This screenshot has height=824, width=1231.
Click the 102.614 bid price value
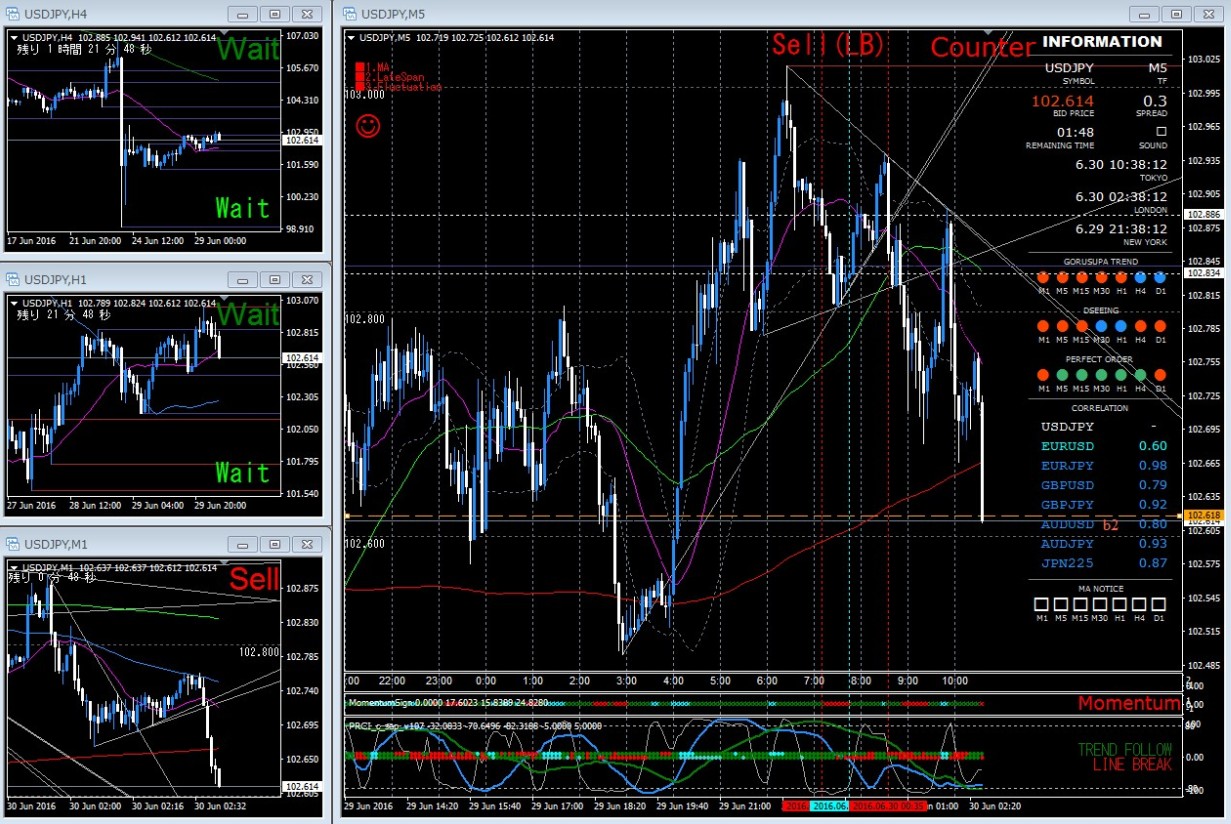pyautogui.click(x=1062, y=101)
